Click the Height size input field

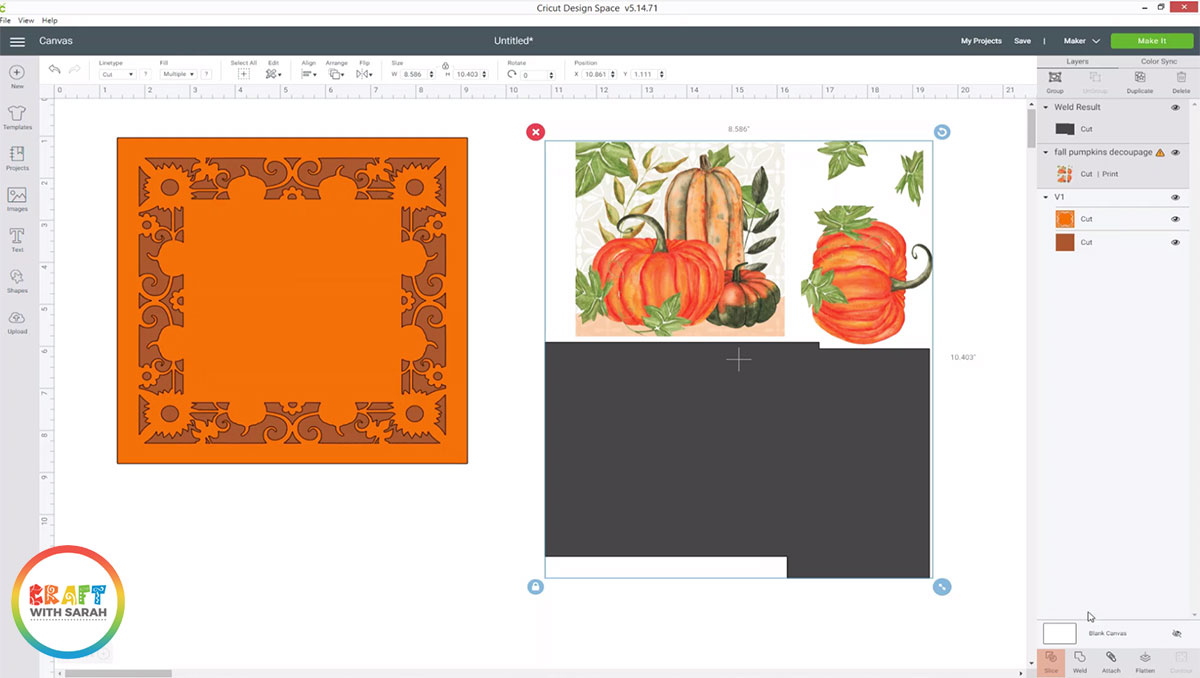[x=472, y=75]
